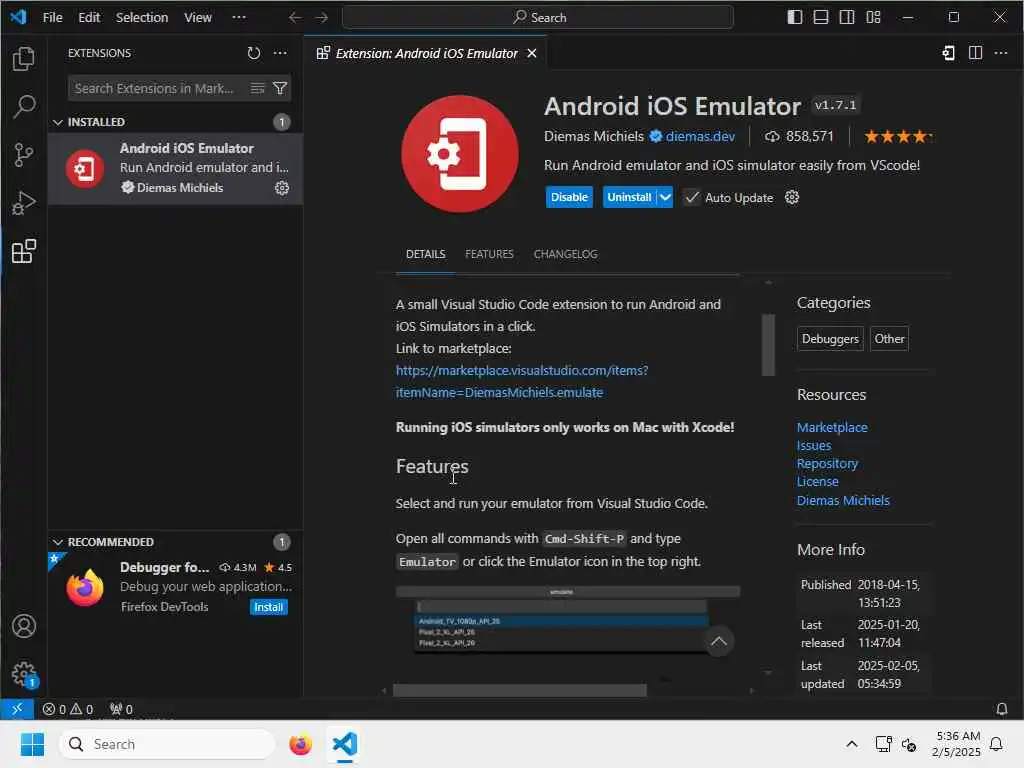Open the Run and Debug view

click(x=24, y=203)
